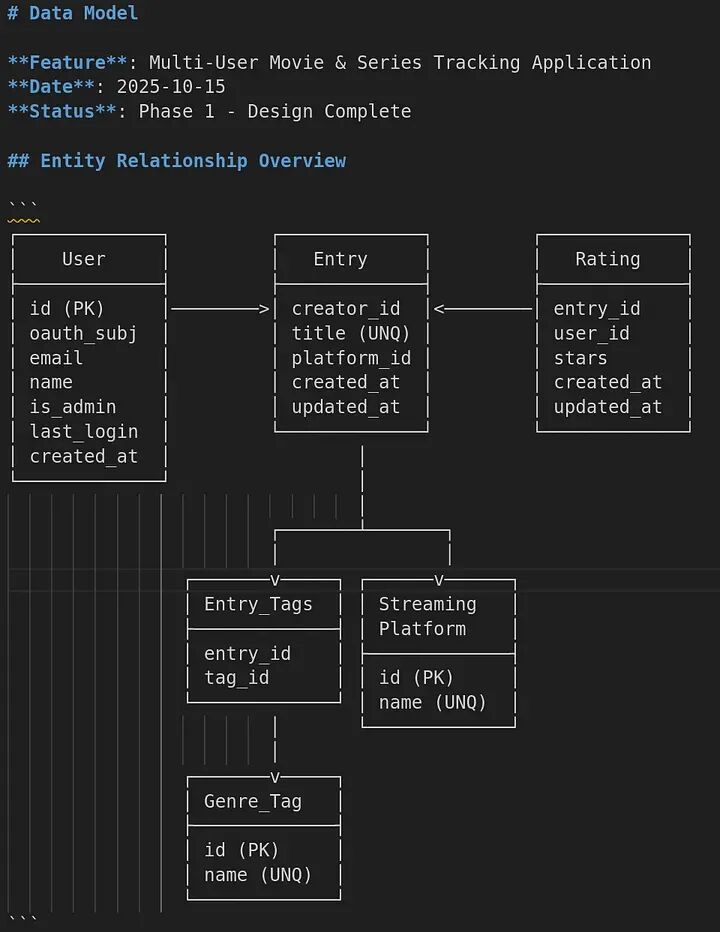Click 'updated_at' in Entry box
Image resolution: width=720 pixels, height=932 pixels.
coord(346,407)
